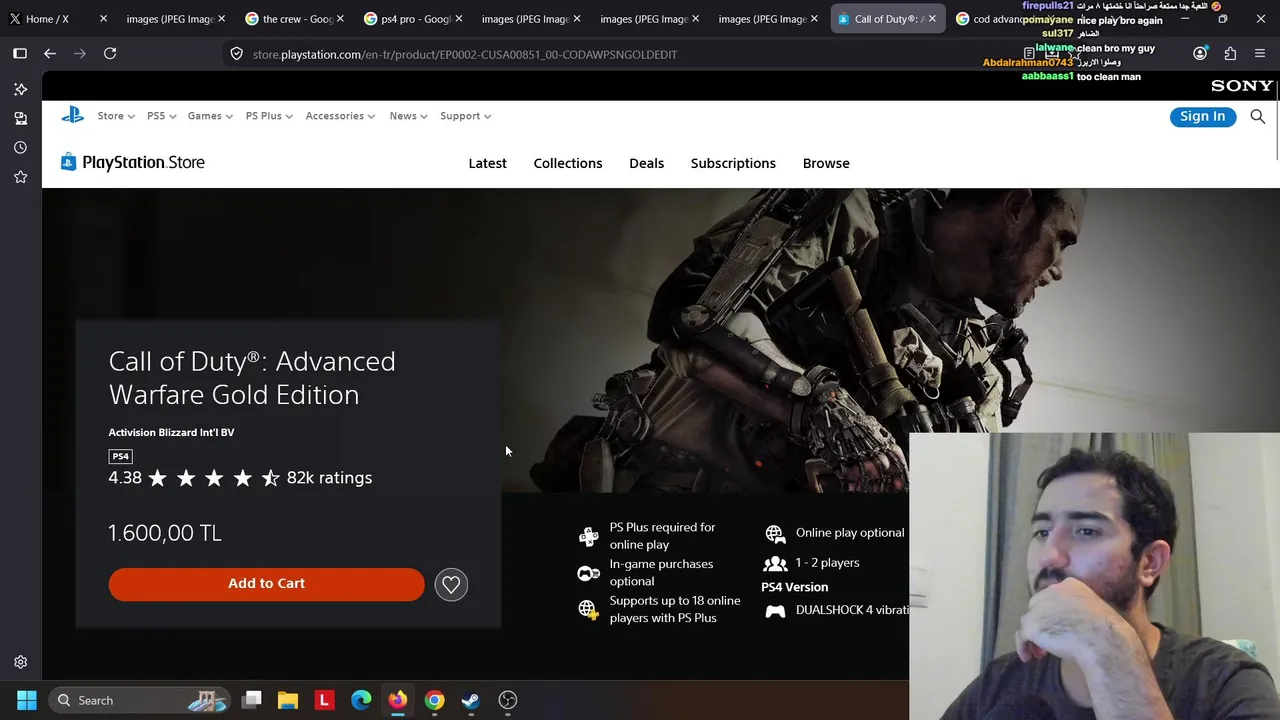Open the Latest store section
The width and height of the screenshot is (1280, 720).
click(x=488, y=163)
